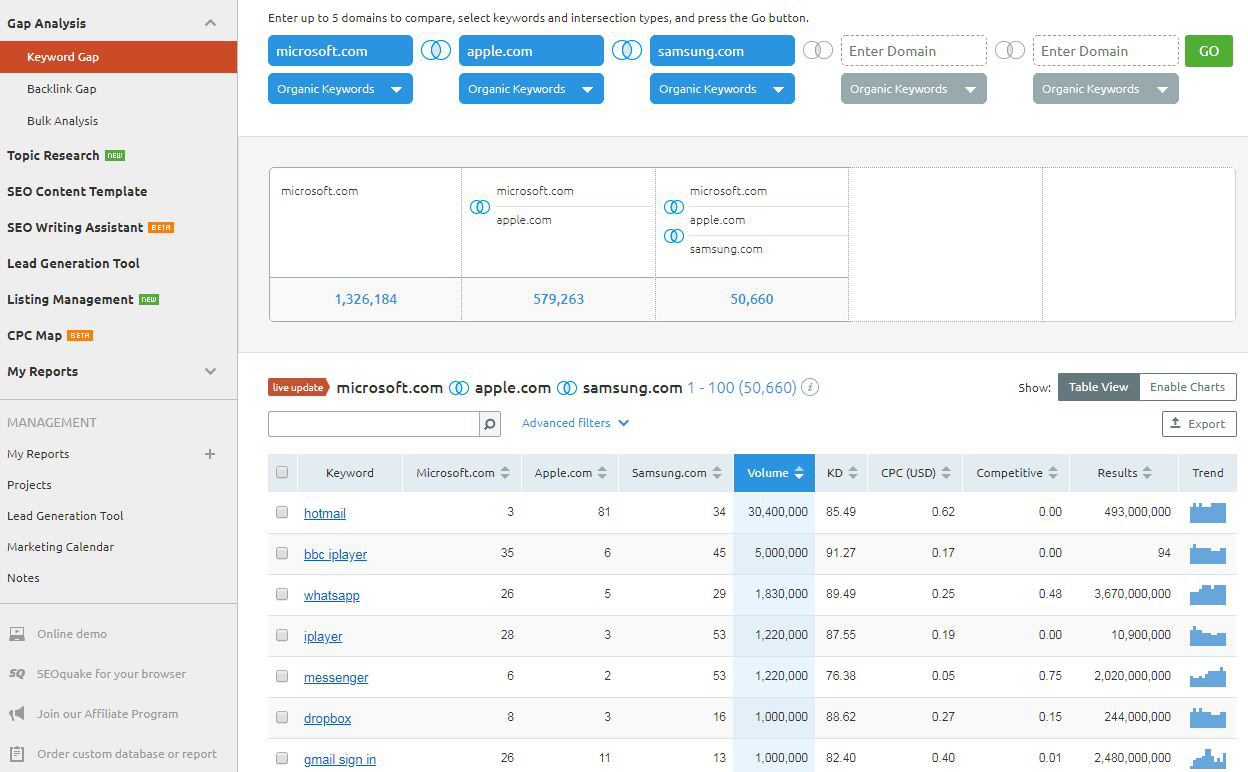Check the whatsapp row checkbox
1248x772 pixels.
pyautogui.click(x=282, y=594)
